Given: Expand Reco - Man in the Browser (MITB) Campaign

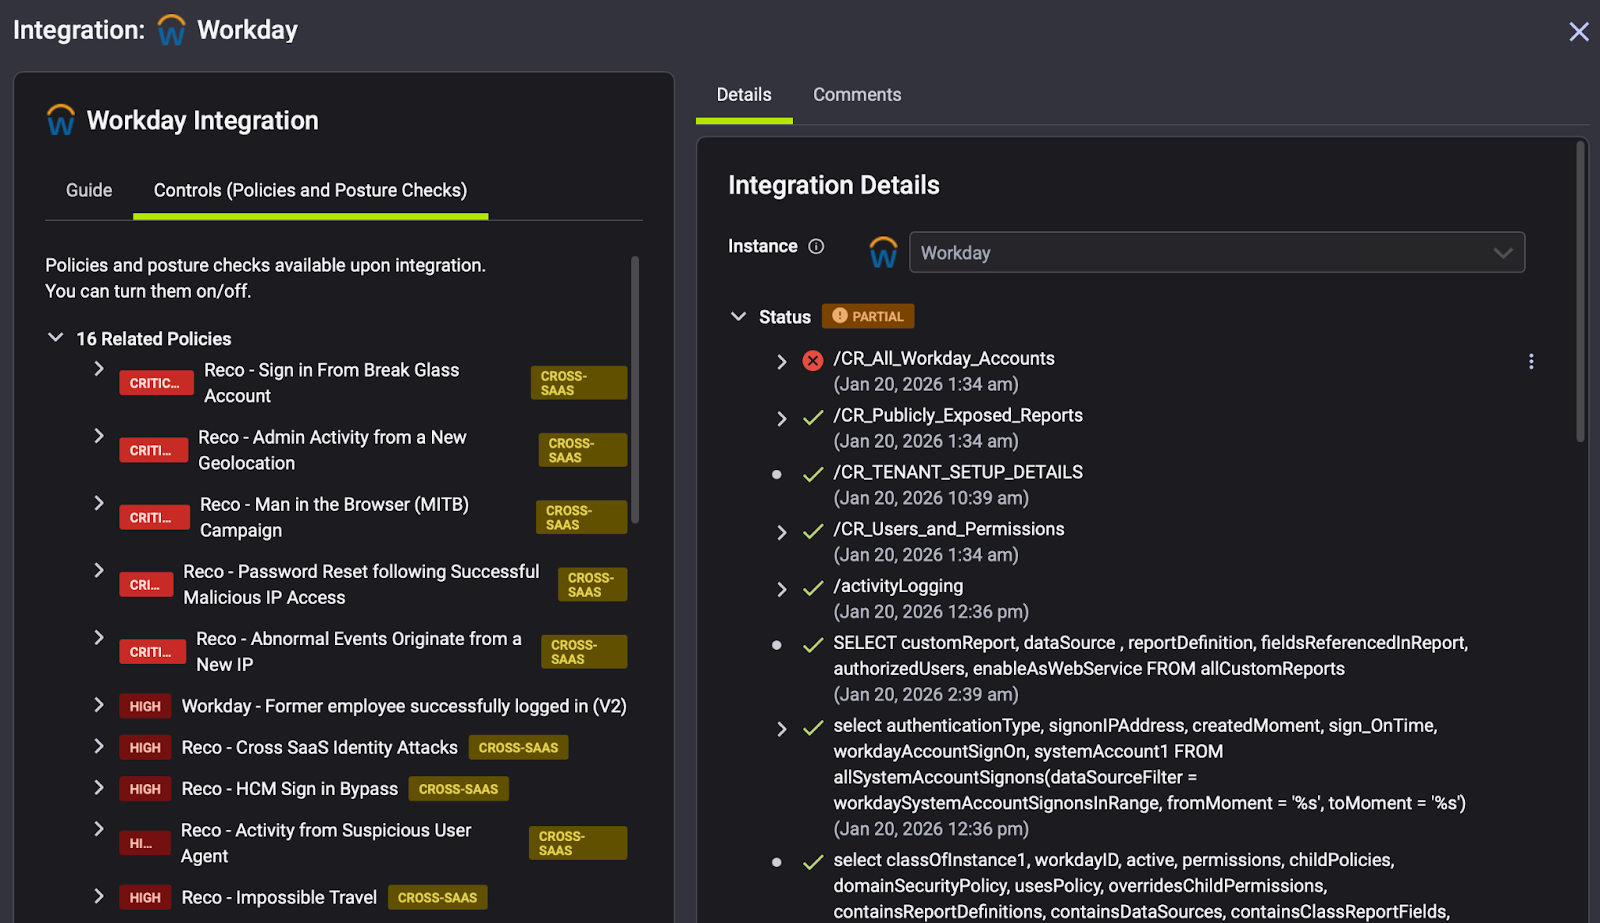Looking at the screenshot, I should (99, 503).
